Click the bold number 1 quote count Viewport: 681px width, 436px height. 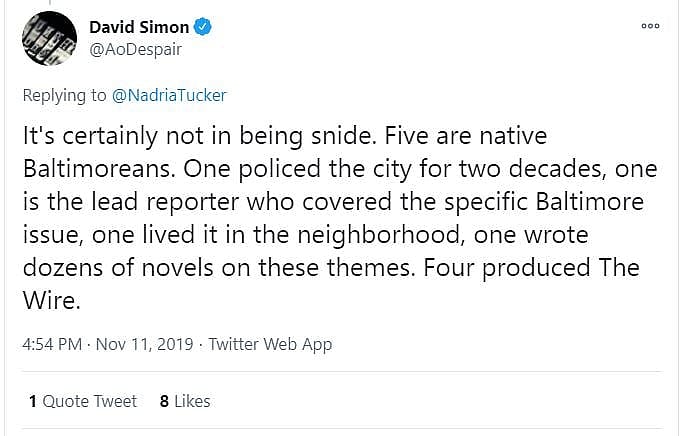pos(33,400)
